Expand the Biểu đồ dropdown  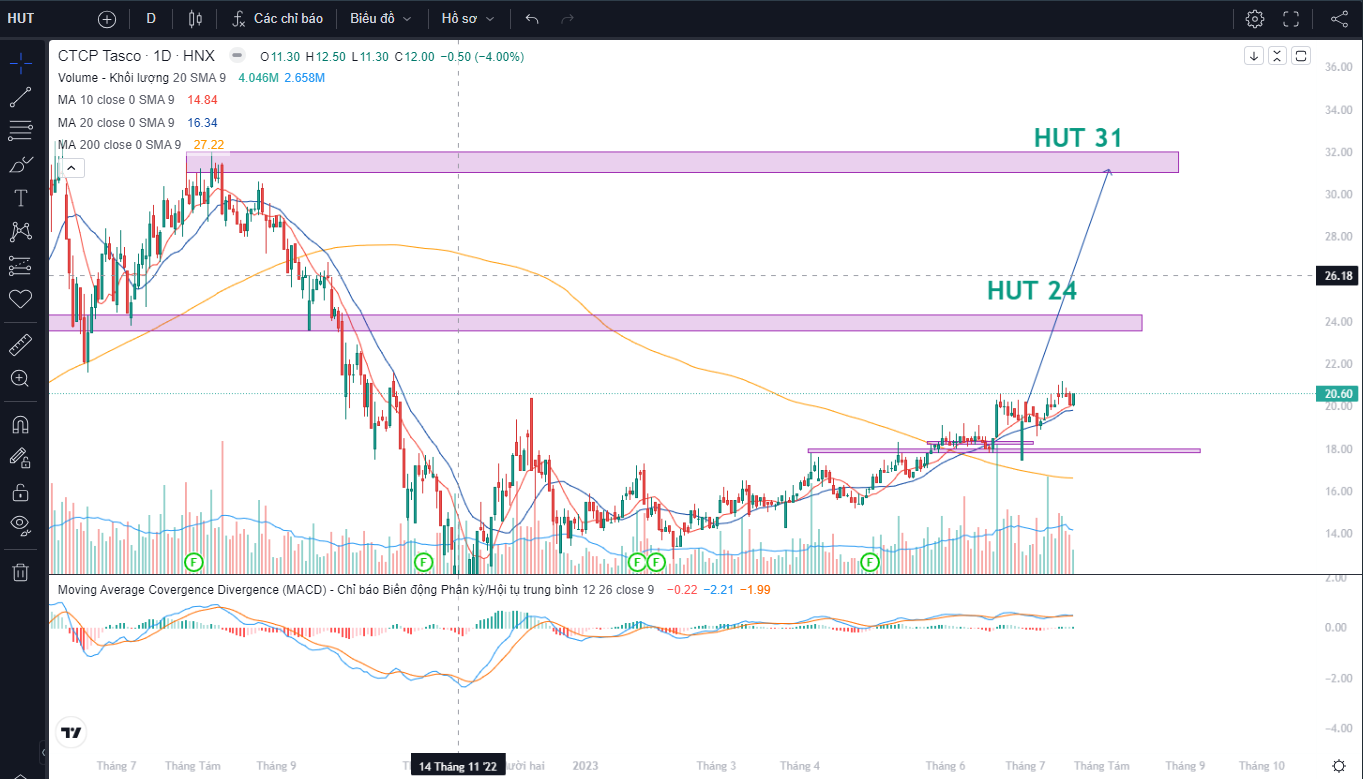coord(380,18)
